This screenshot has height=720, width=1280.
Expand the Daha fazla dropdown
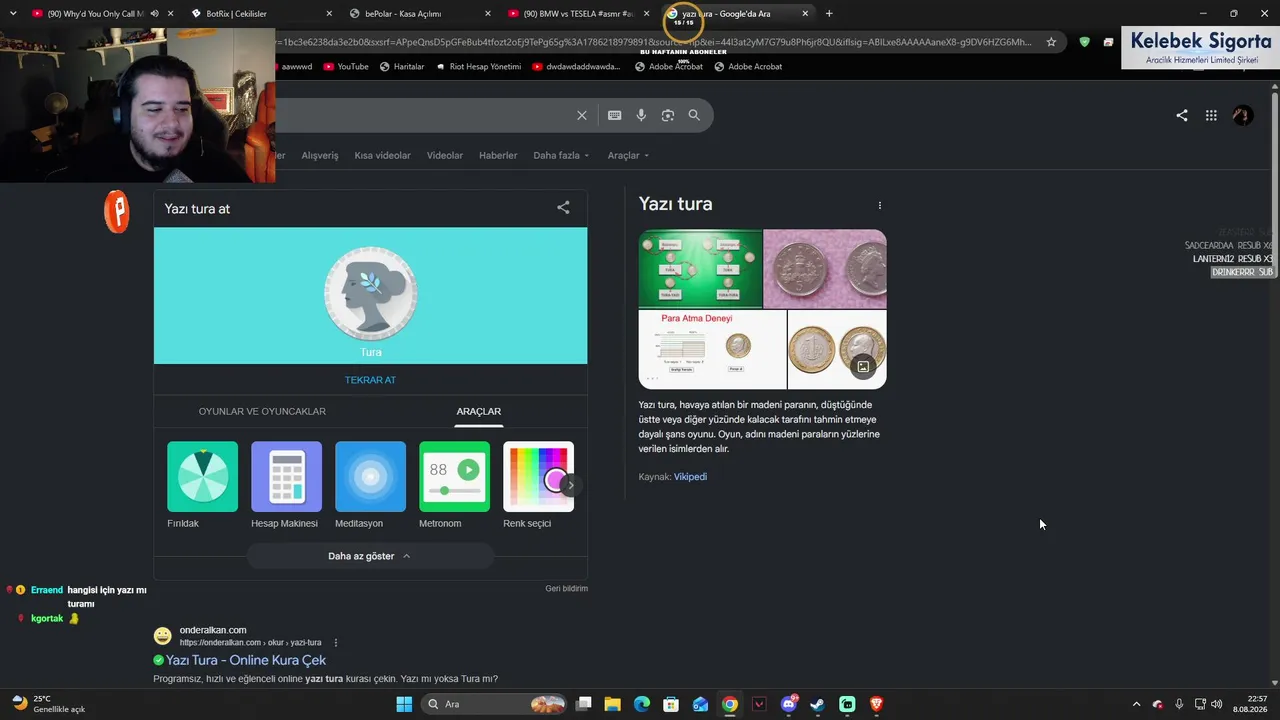point(561,155)
